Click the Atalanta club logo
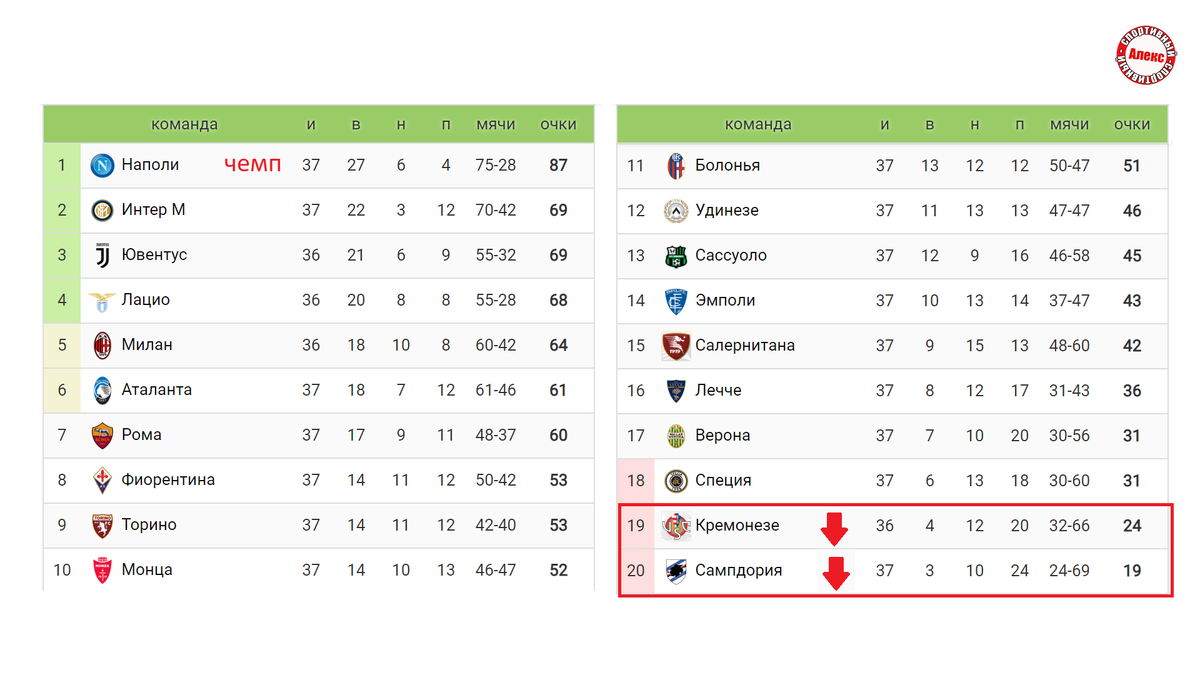 (x=101, y=390)
